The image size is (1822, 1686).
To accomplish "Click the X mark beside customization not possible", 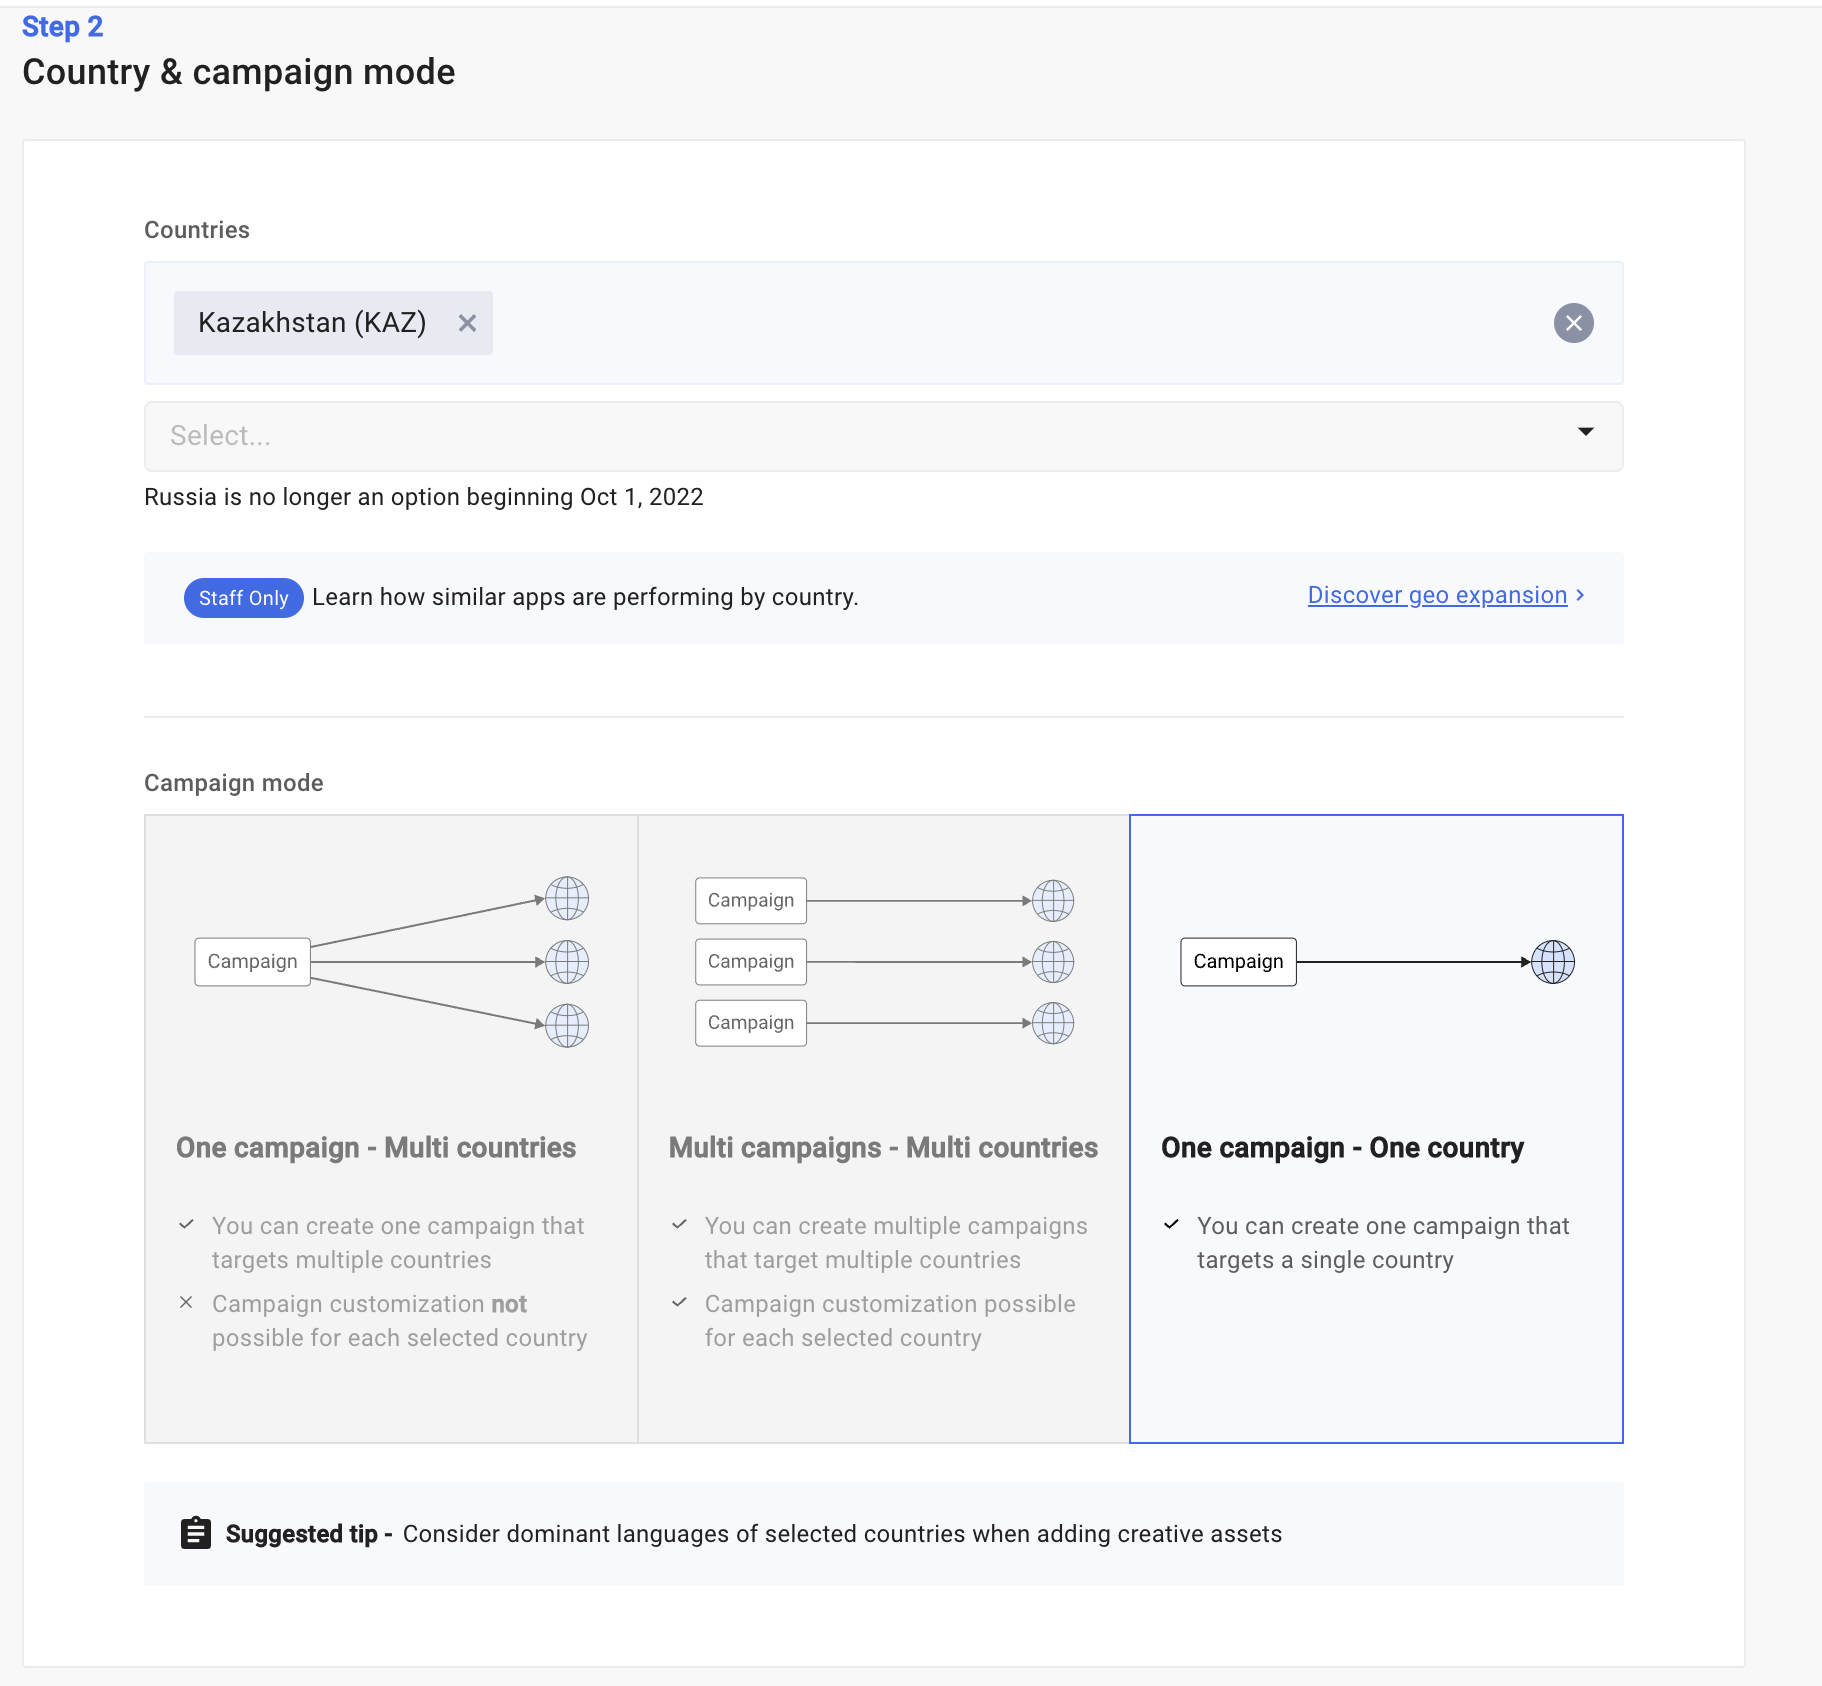I will 186,1302.
